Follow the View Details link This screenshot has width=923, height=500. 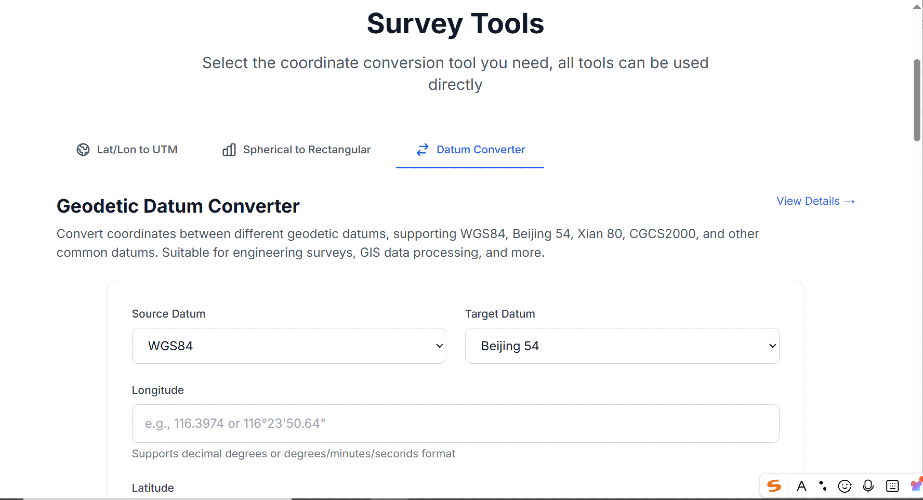point(815,201)
